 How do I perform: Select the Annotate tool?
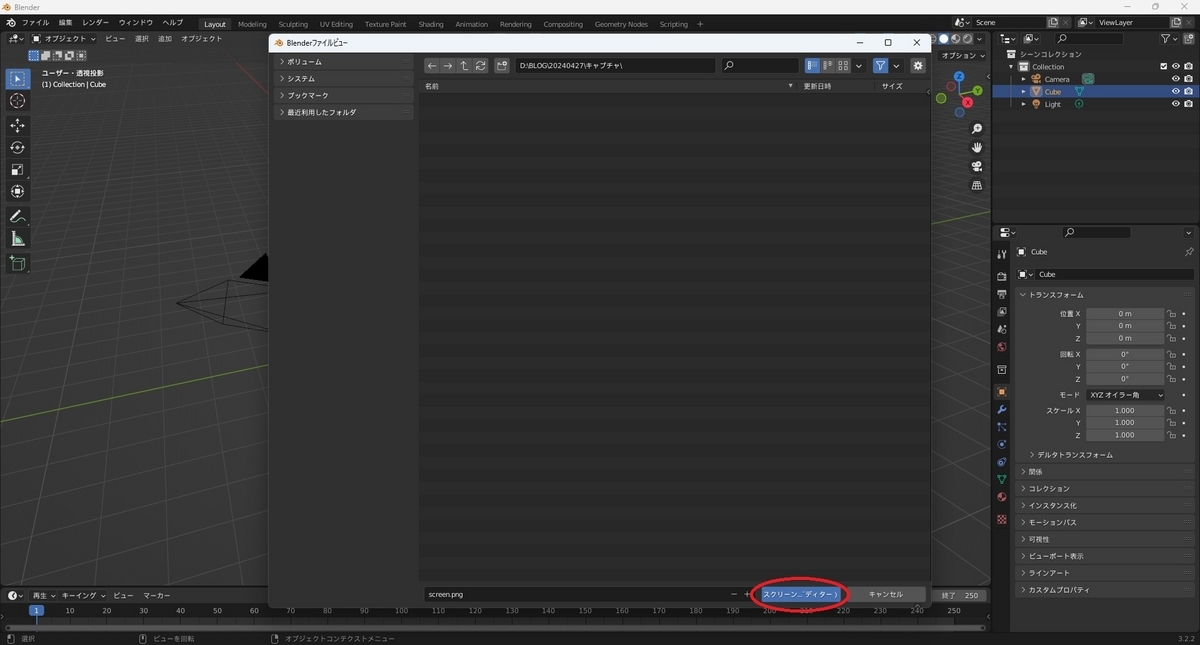coord(18,216)
